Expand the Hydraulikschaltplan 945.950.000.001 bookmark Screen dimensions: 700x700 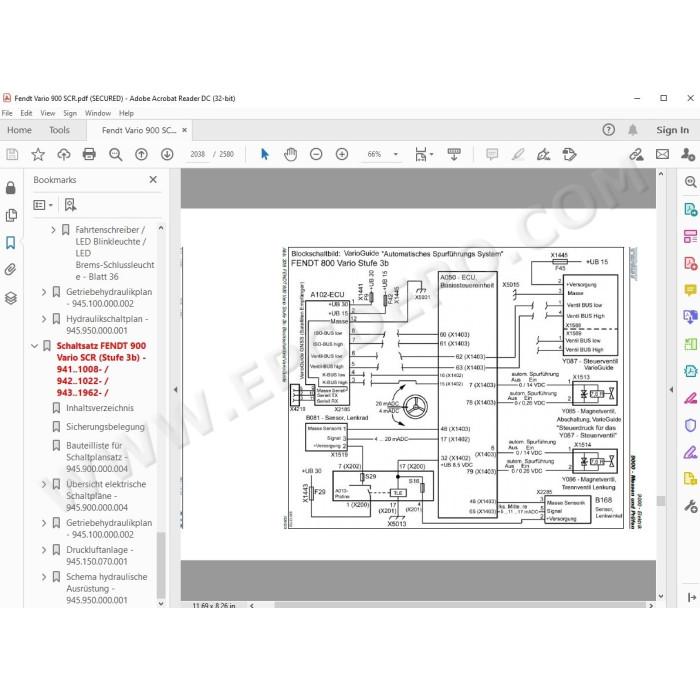[44, 319]
